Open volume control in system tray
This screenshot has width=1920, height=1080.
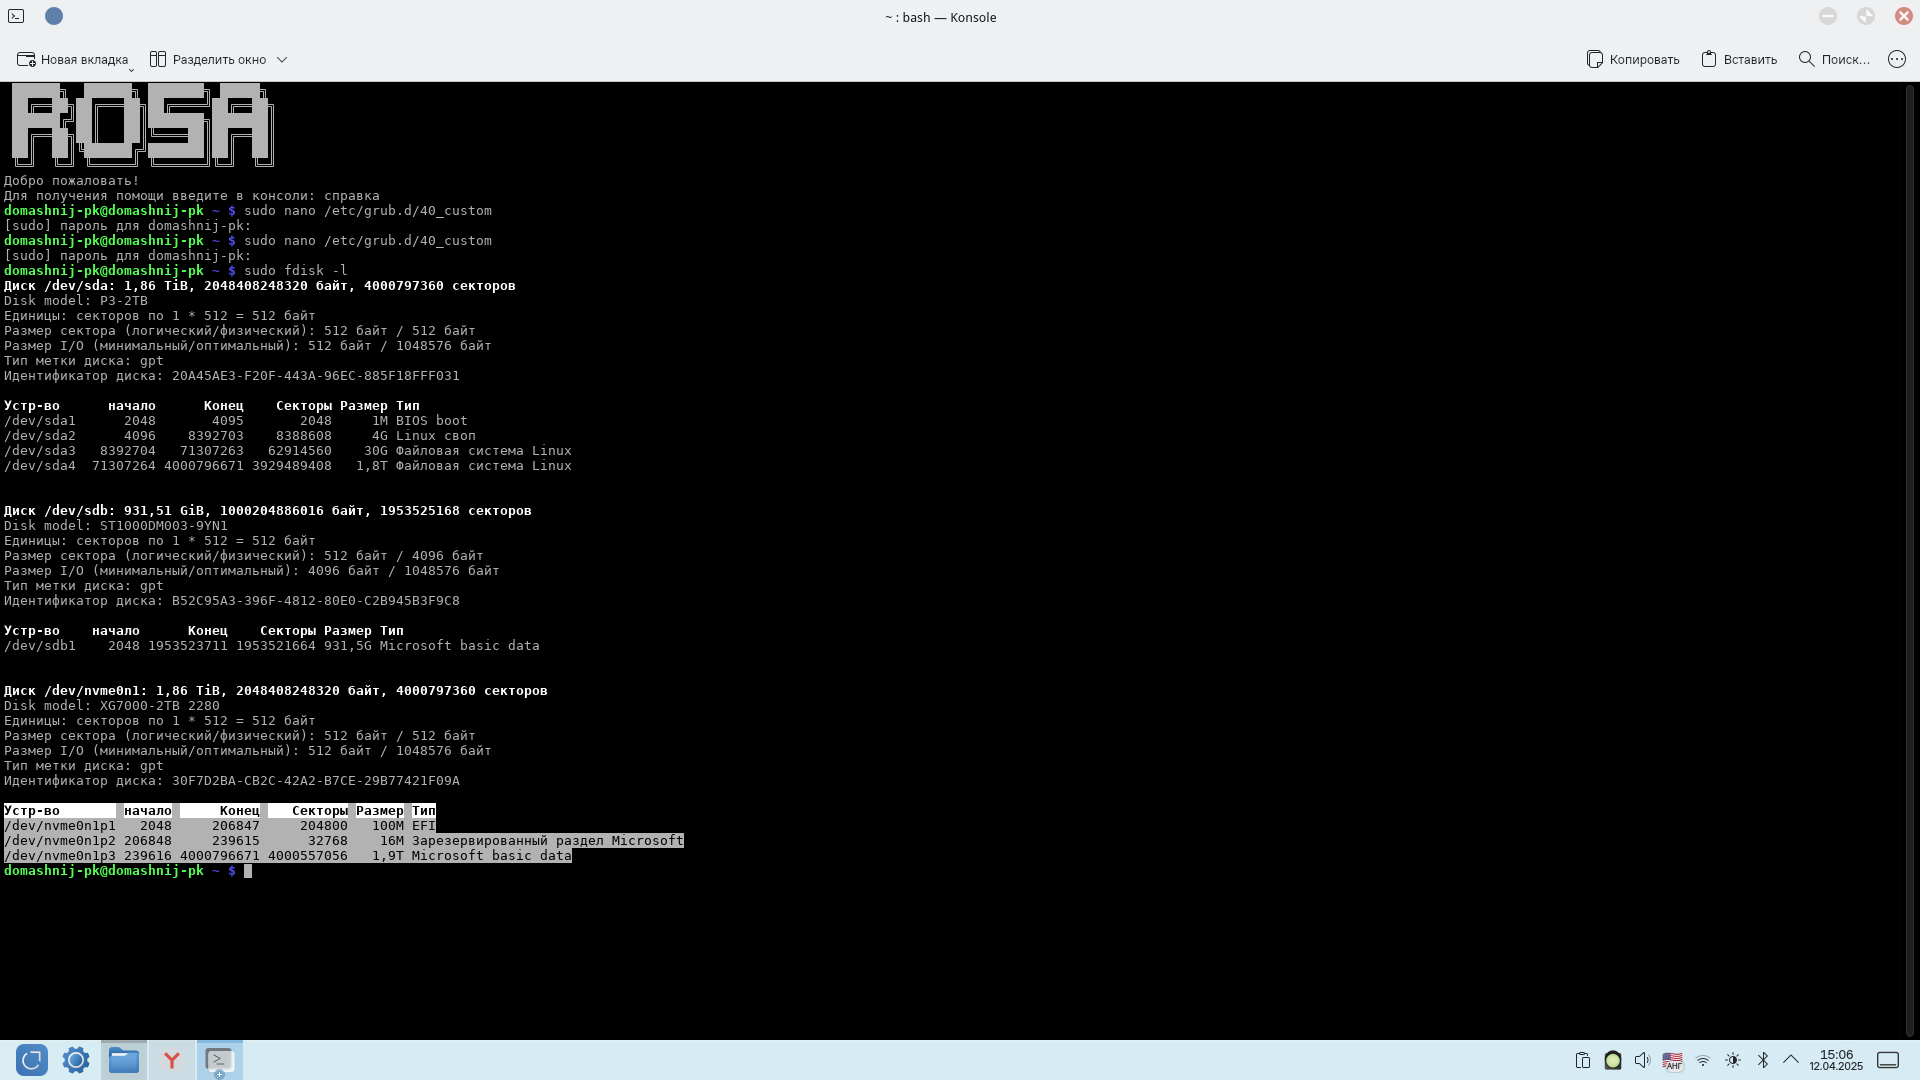pos(1642,1060)
